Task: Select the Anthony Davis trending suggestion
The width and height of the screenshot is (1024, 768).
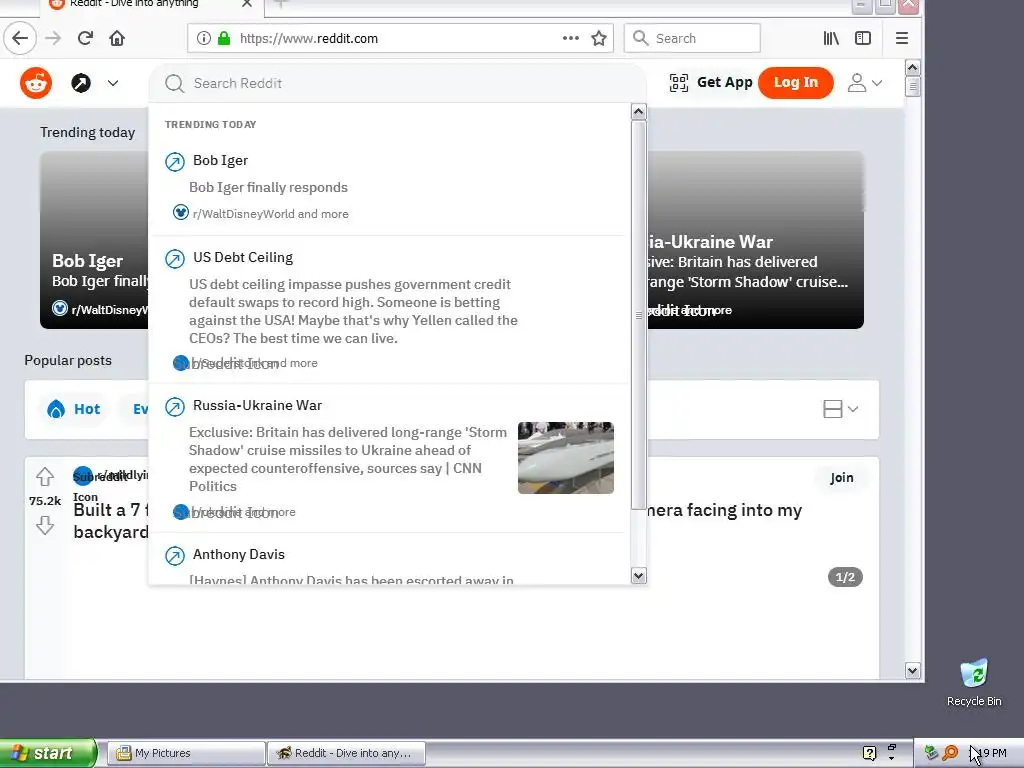Action: pos(389,559)
